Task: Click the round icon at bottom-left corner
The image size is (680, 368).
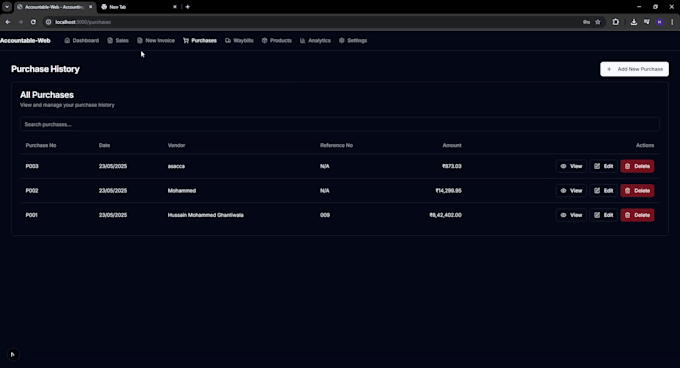Action: pos(13,355)
